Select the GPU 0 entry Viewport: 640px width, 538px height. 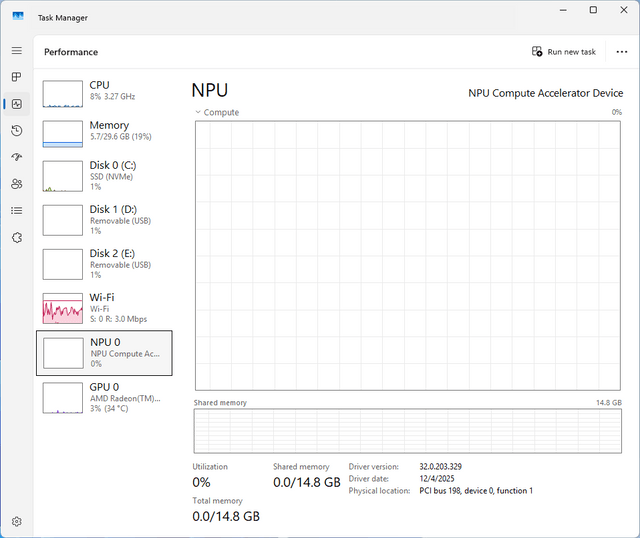(x=104, y=398)
